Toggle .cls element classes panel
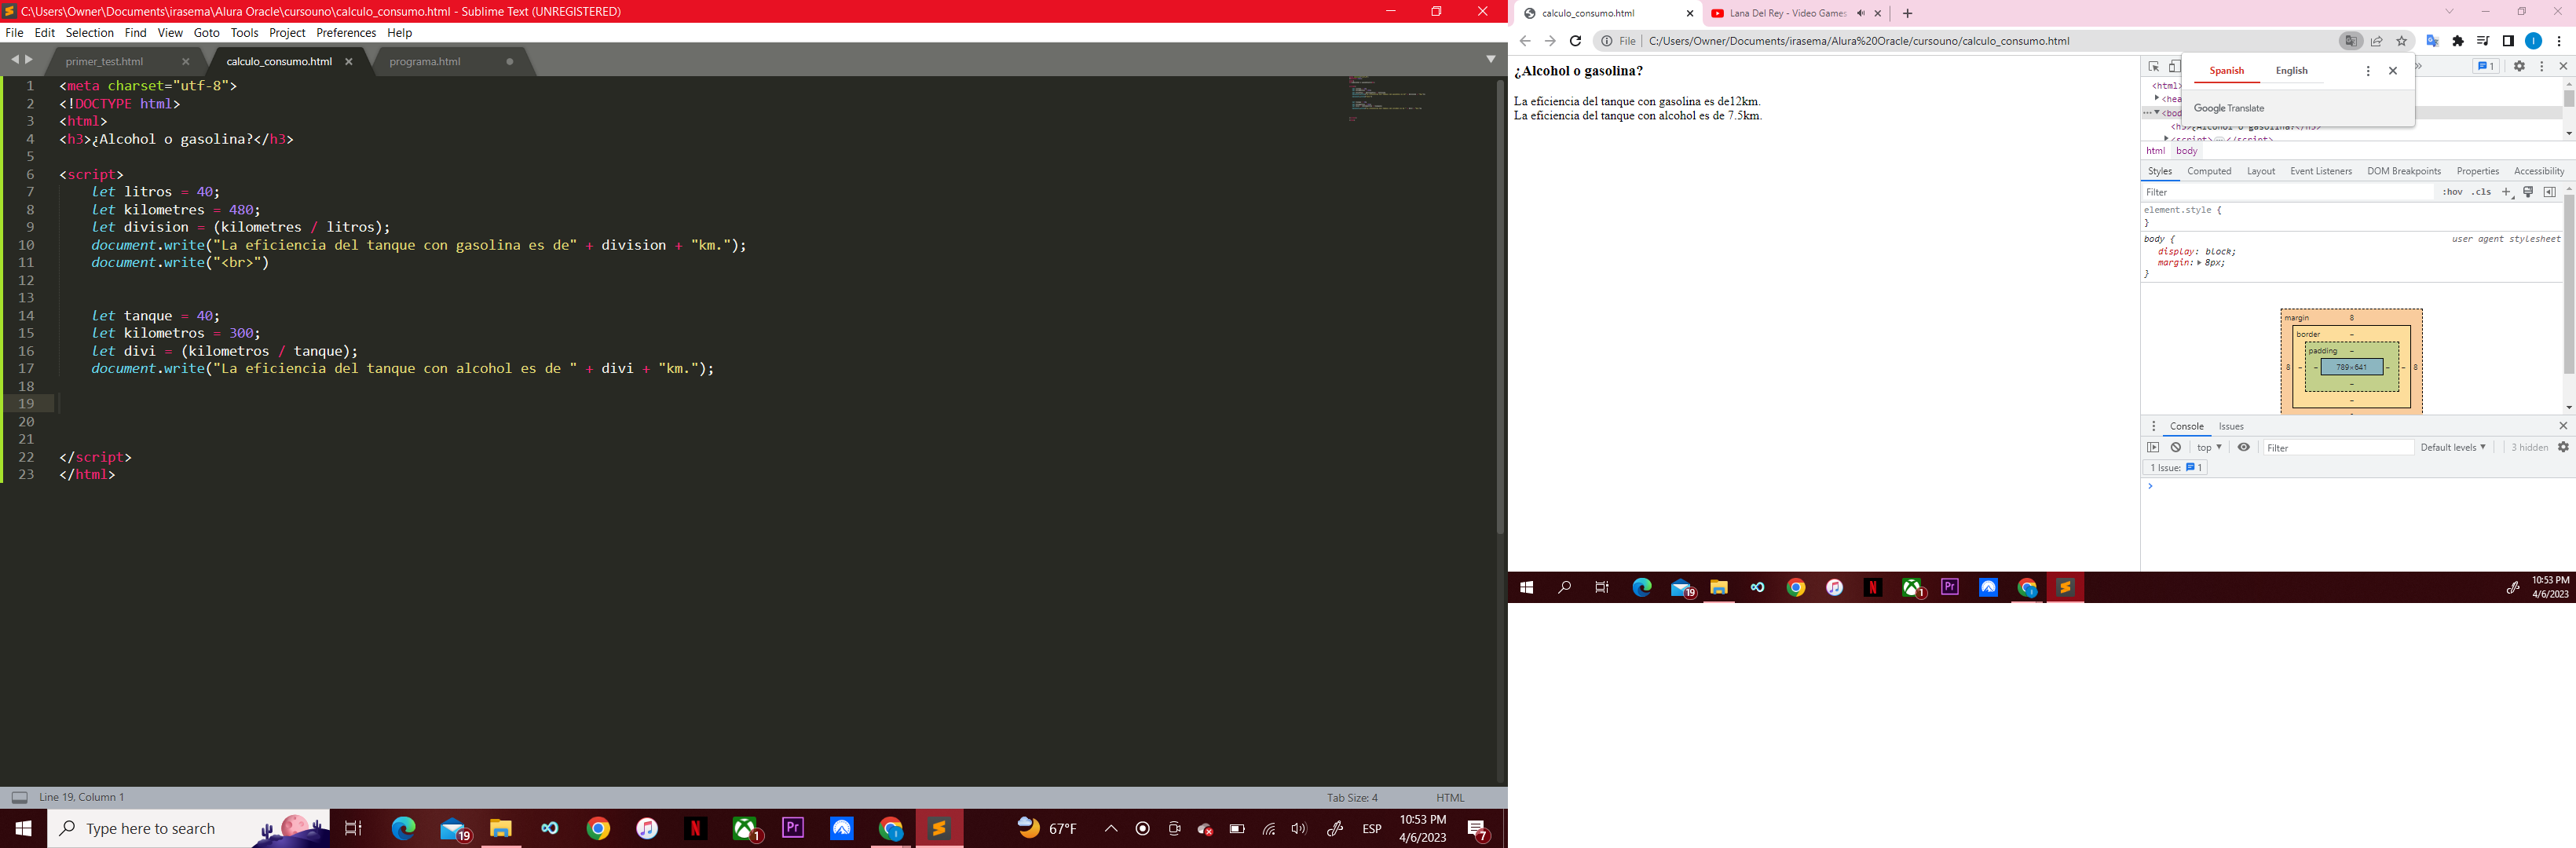This screenshot has width=2576, height=848. [2481, 192]
